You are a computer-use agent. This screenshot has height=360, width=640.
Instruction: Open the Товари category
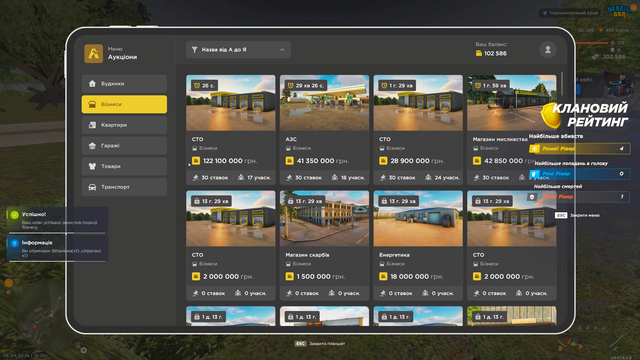click(x=124, y=166)
